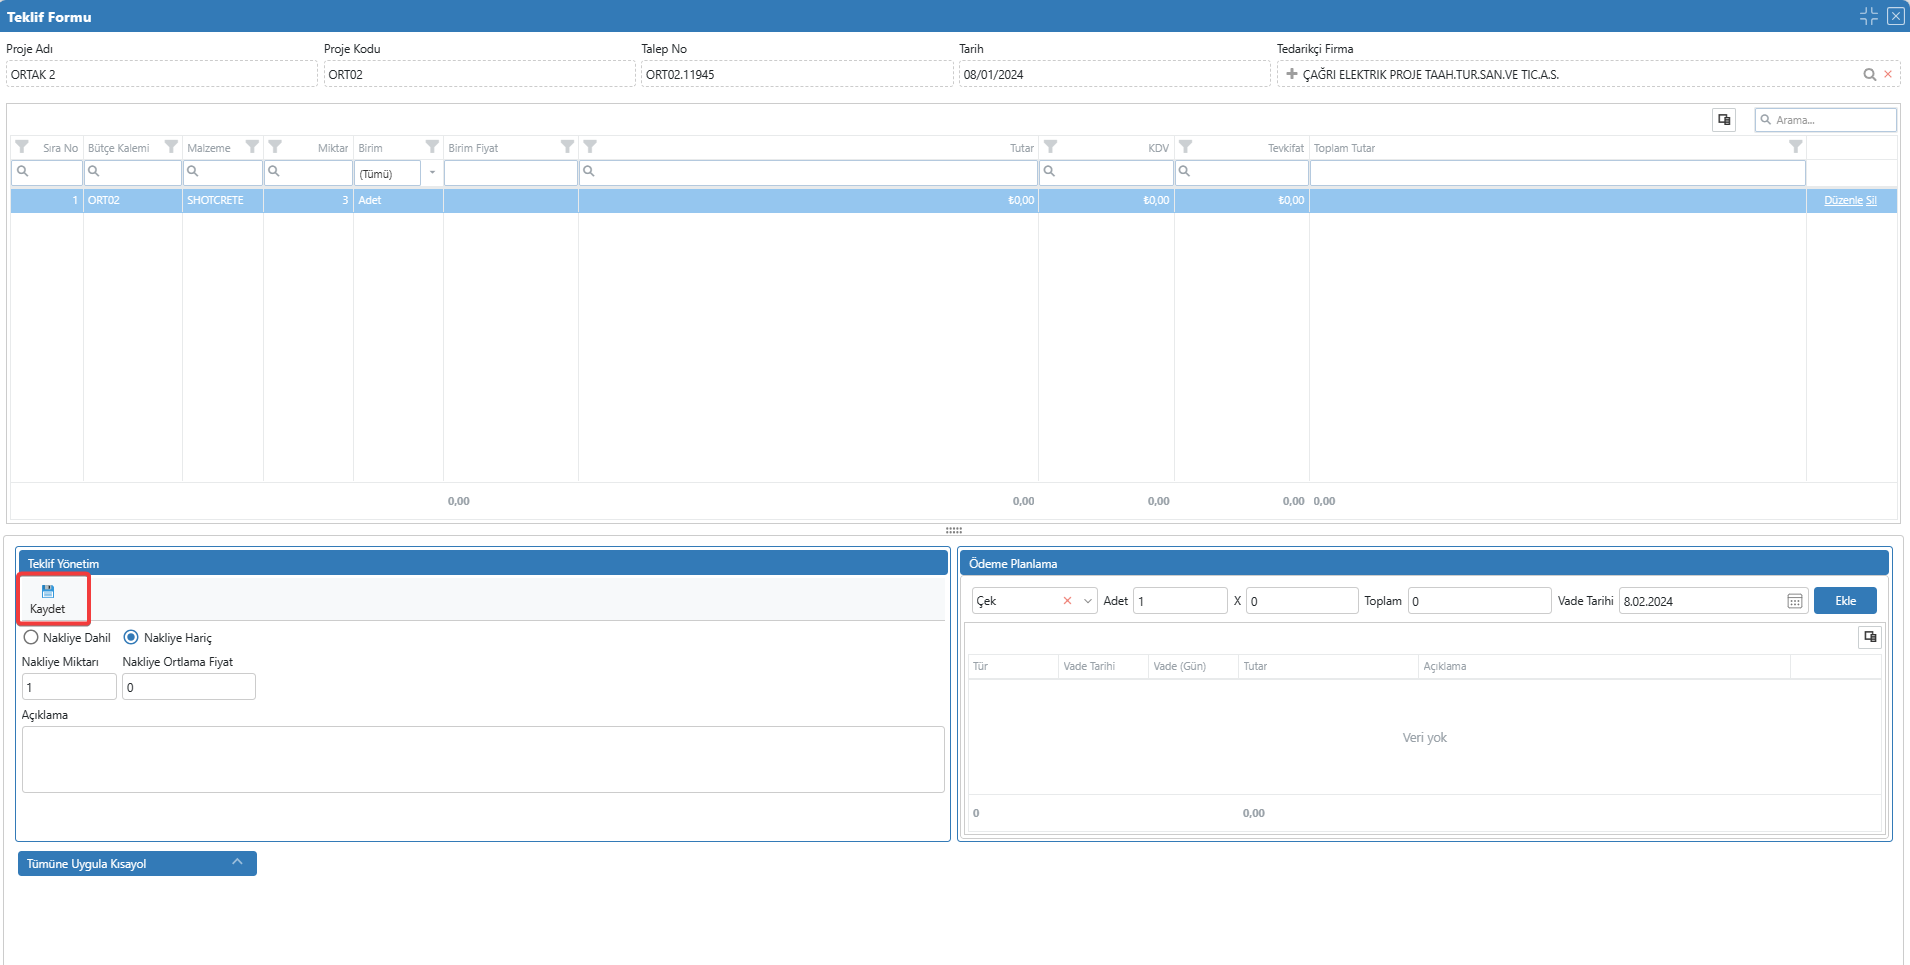The width and height of the screenshot is (1910, 965).
Task: Select the Nakliye Hariç radio option
Action: [x=131, y=638]
